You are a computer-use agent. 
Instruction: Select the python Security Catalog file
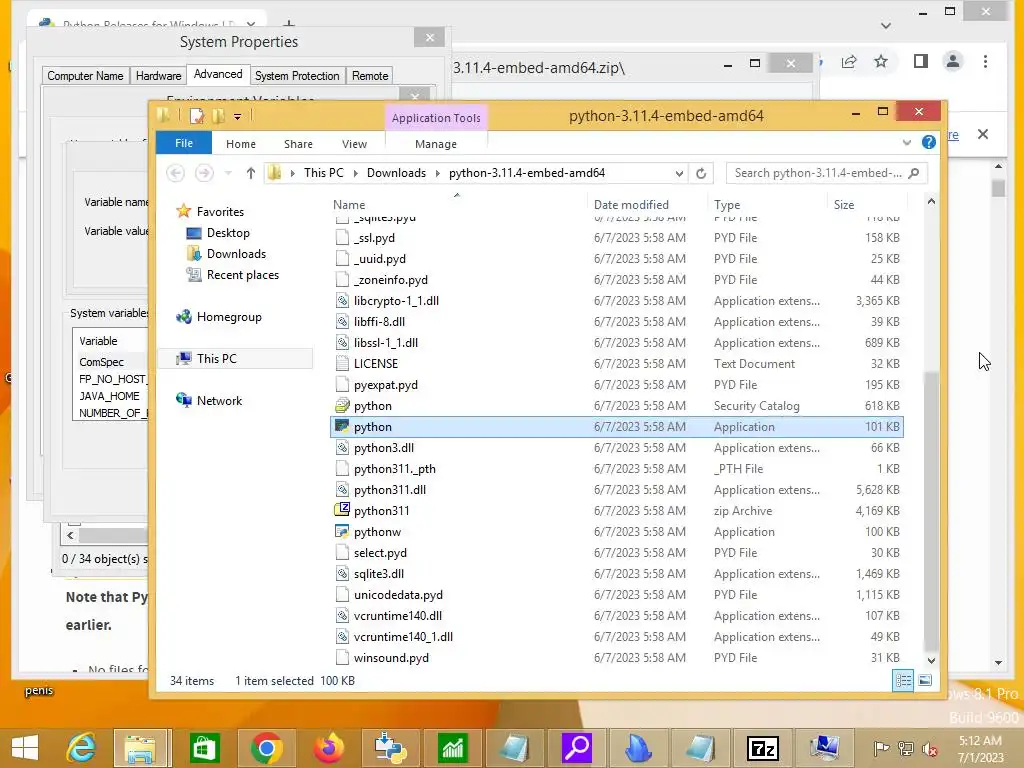(x=372, y=406)
